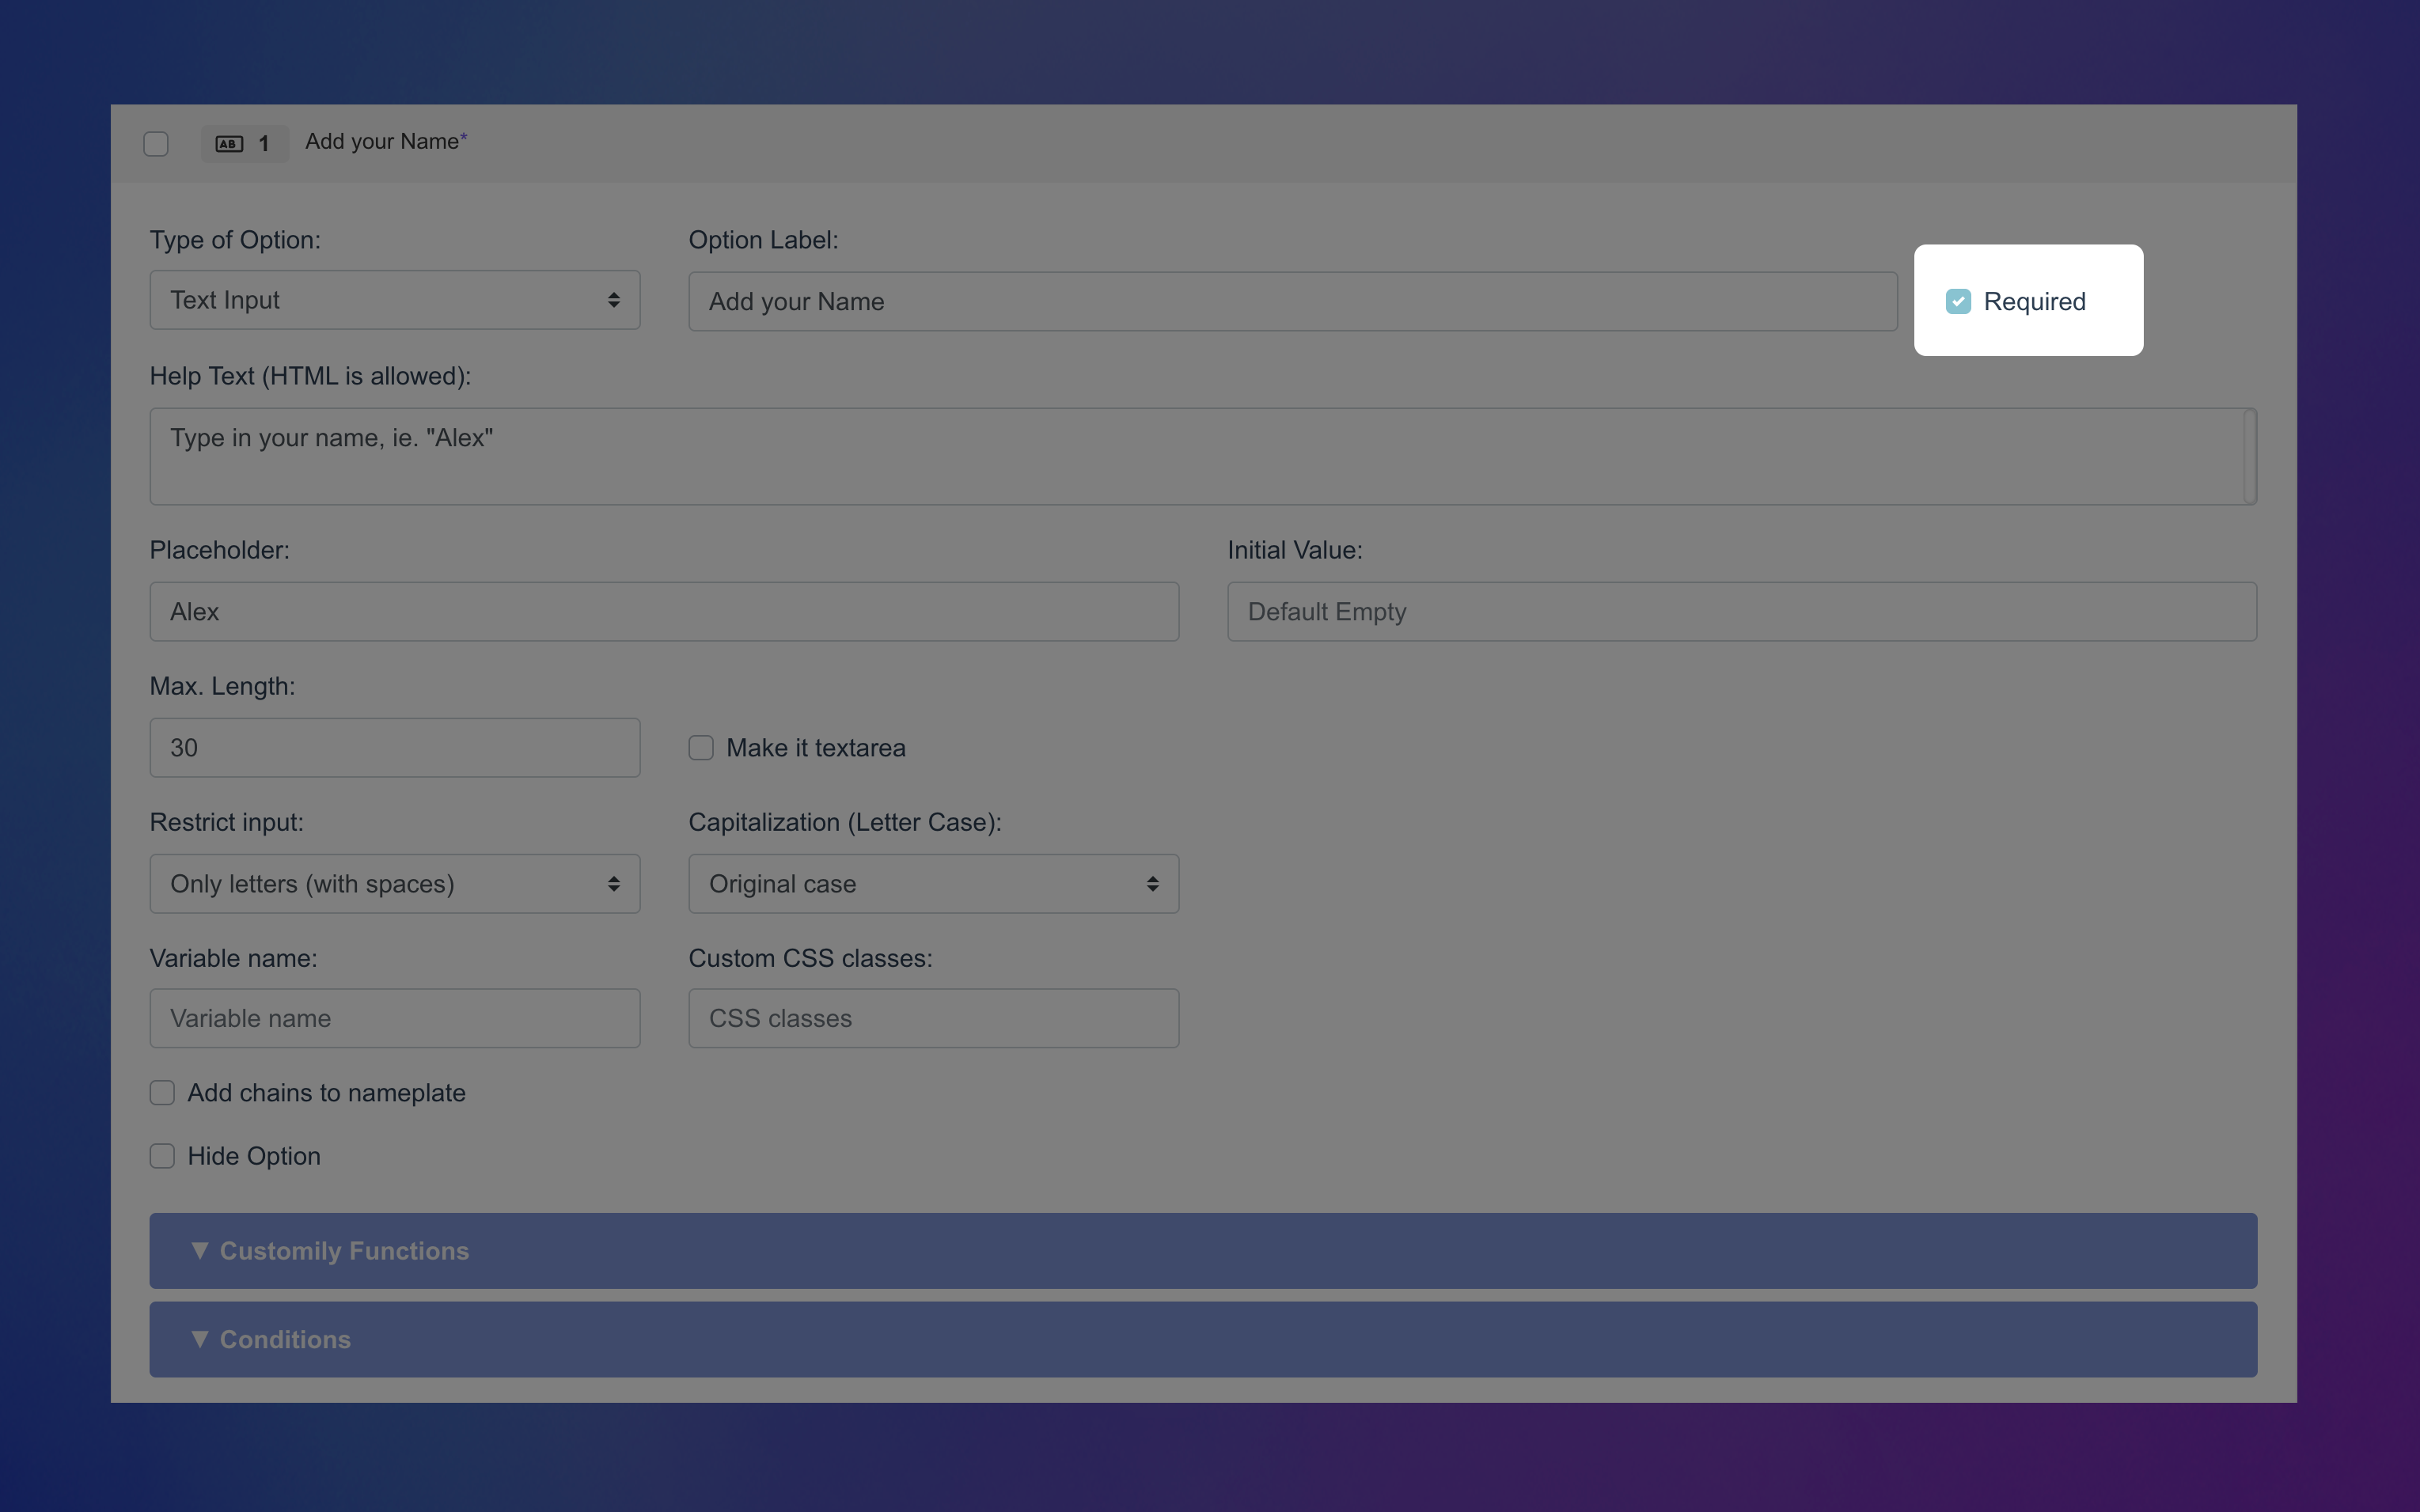Click the Conditions triangle arrow icon
Viewport: 2420px width, 1512px height.
(200, 1339)
